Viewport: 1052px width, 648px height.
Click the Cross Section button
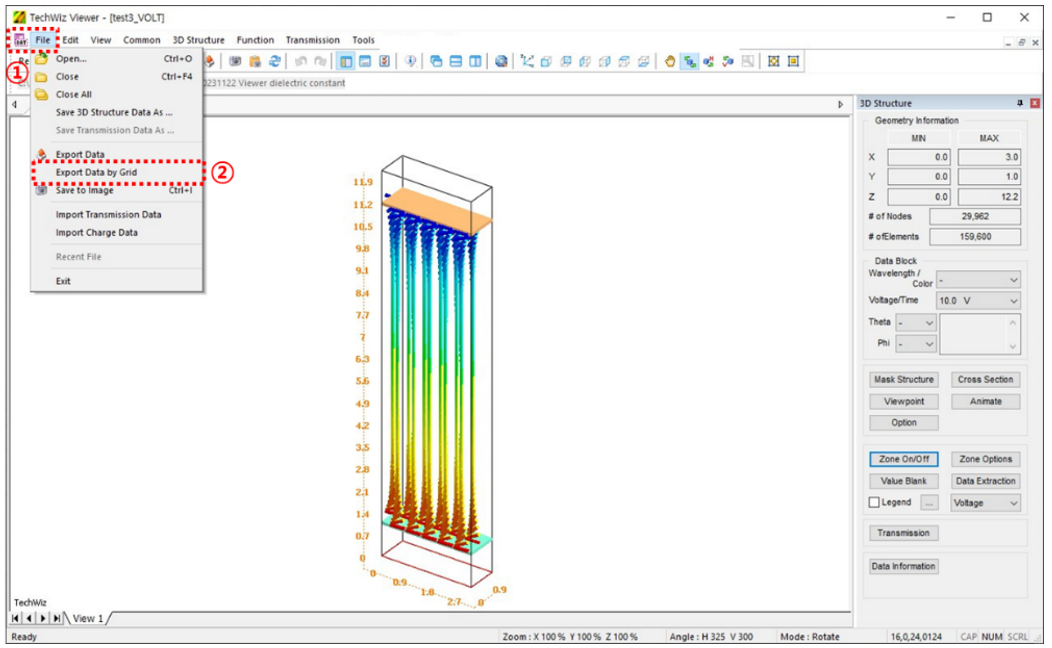tap(984, 380)
